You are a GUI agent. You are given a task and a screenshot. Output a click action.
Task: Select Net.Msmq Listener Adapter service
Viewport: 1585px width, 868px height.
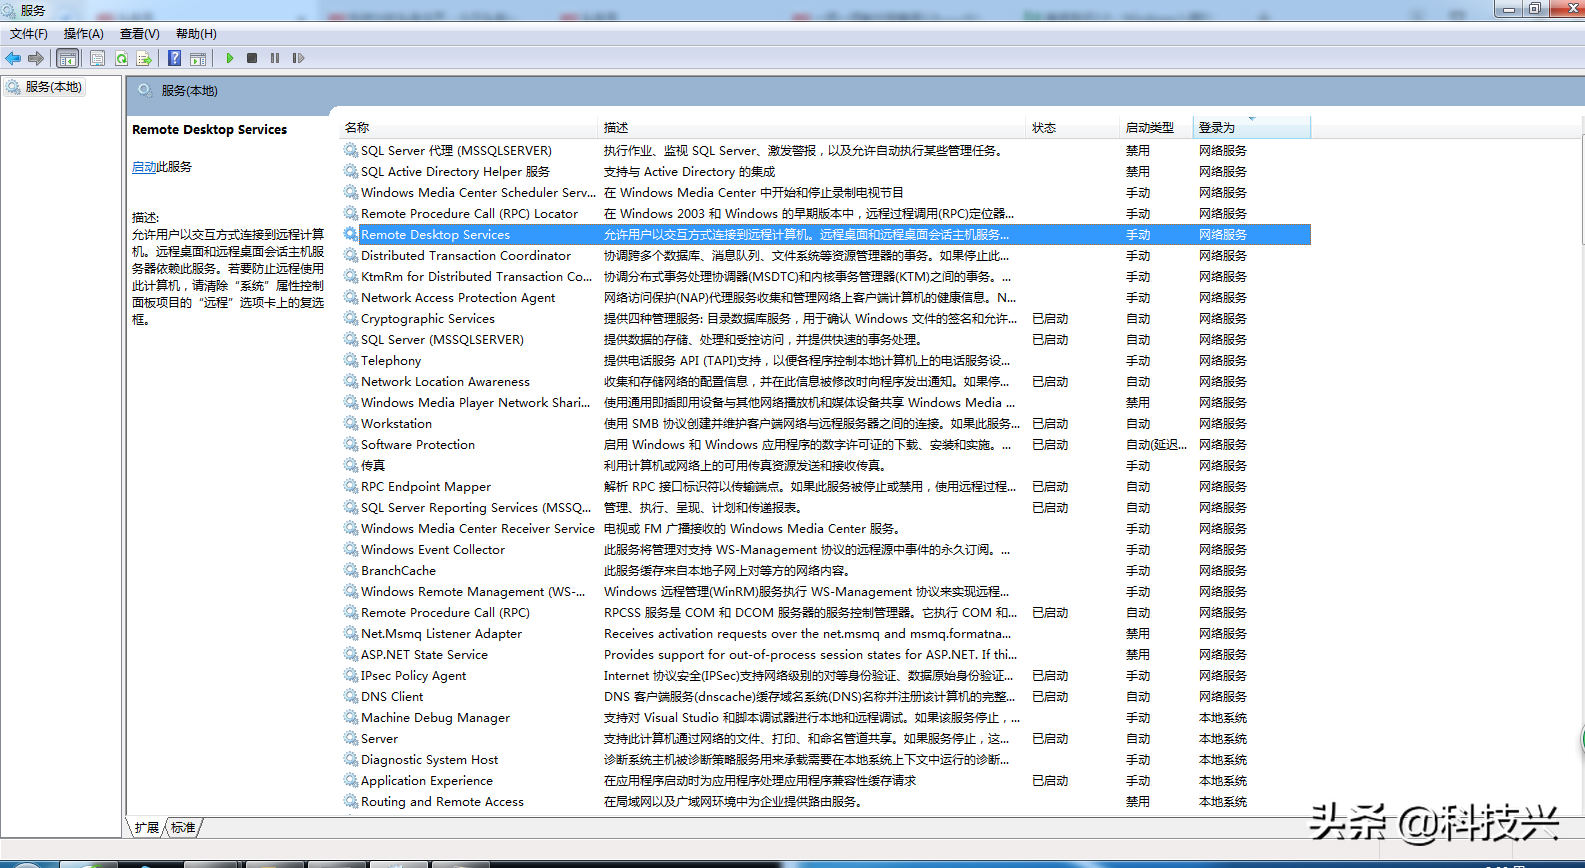[826, 633]
